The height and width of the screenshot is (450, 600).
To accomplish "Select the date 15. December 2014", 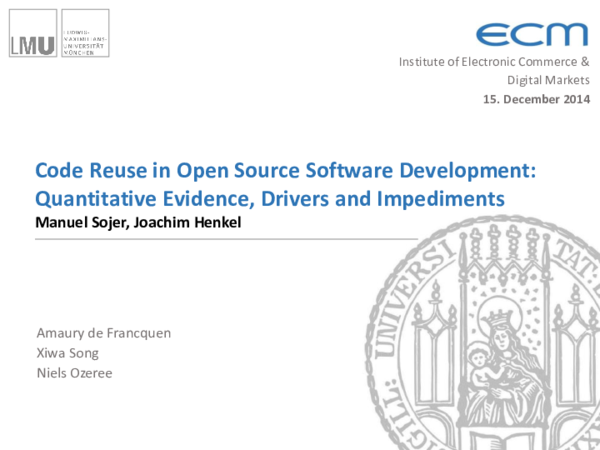I will click(536, 99).
